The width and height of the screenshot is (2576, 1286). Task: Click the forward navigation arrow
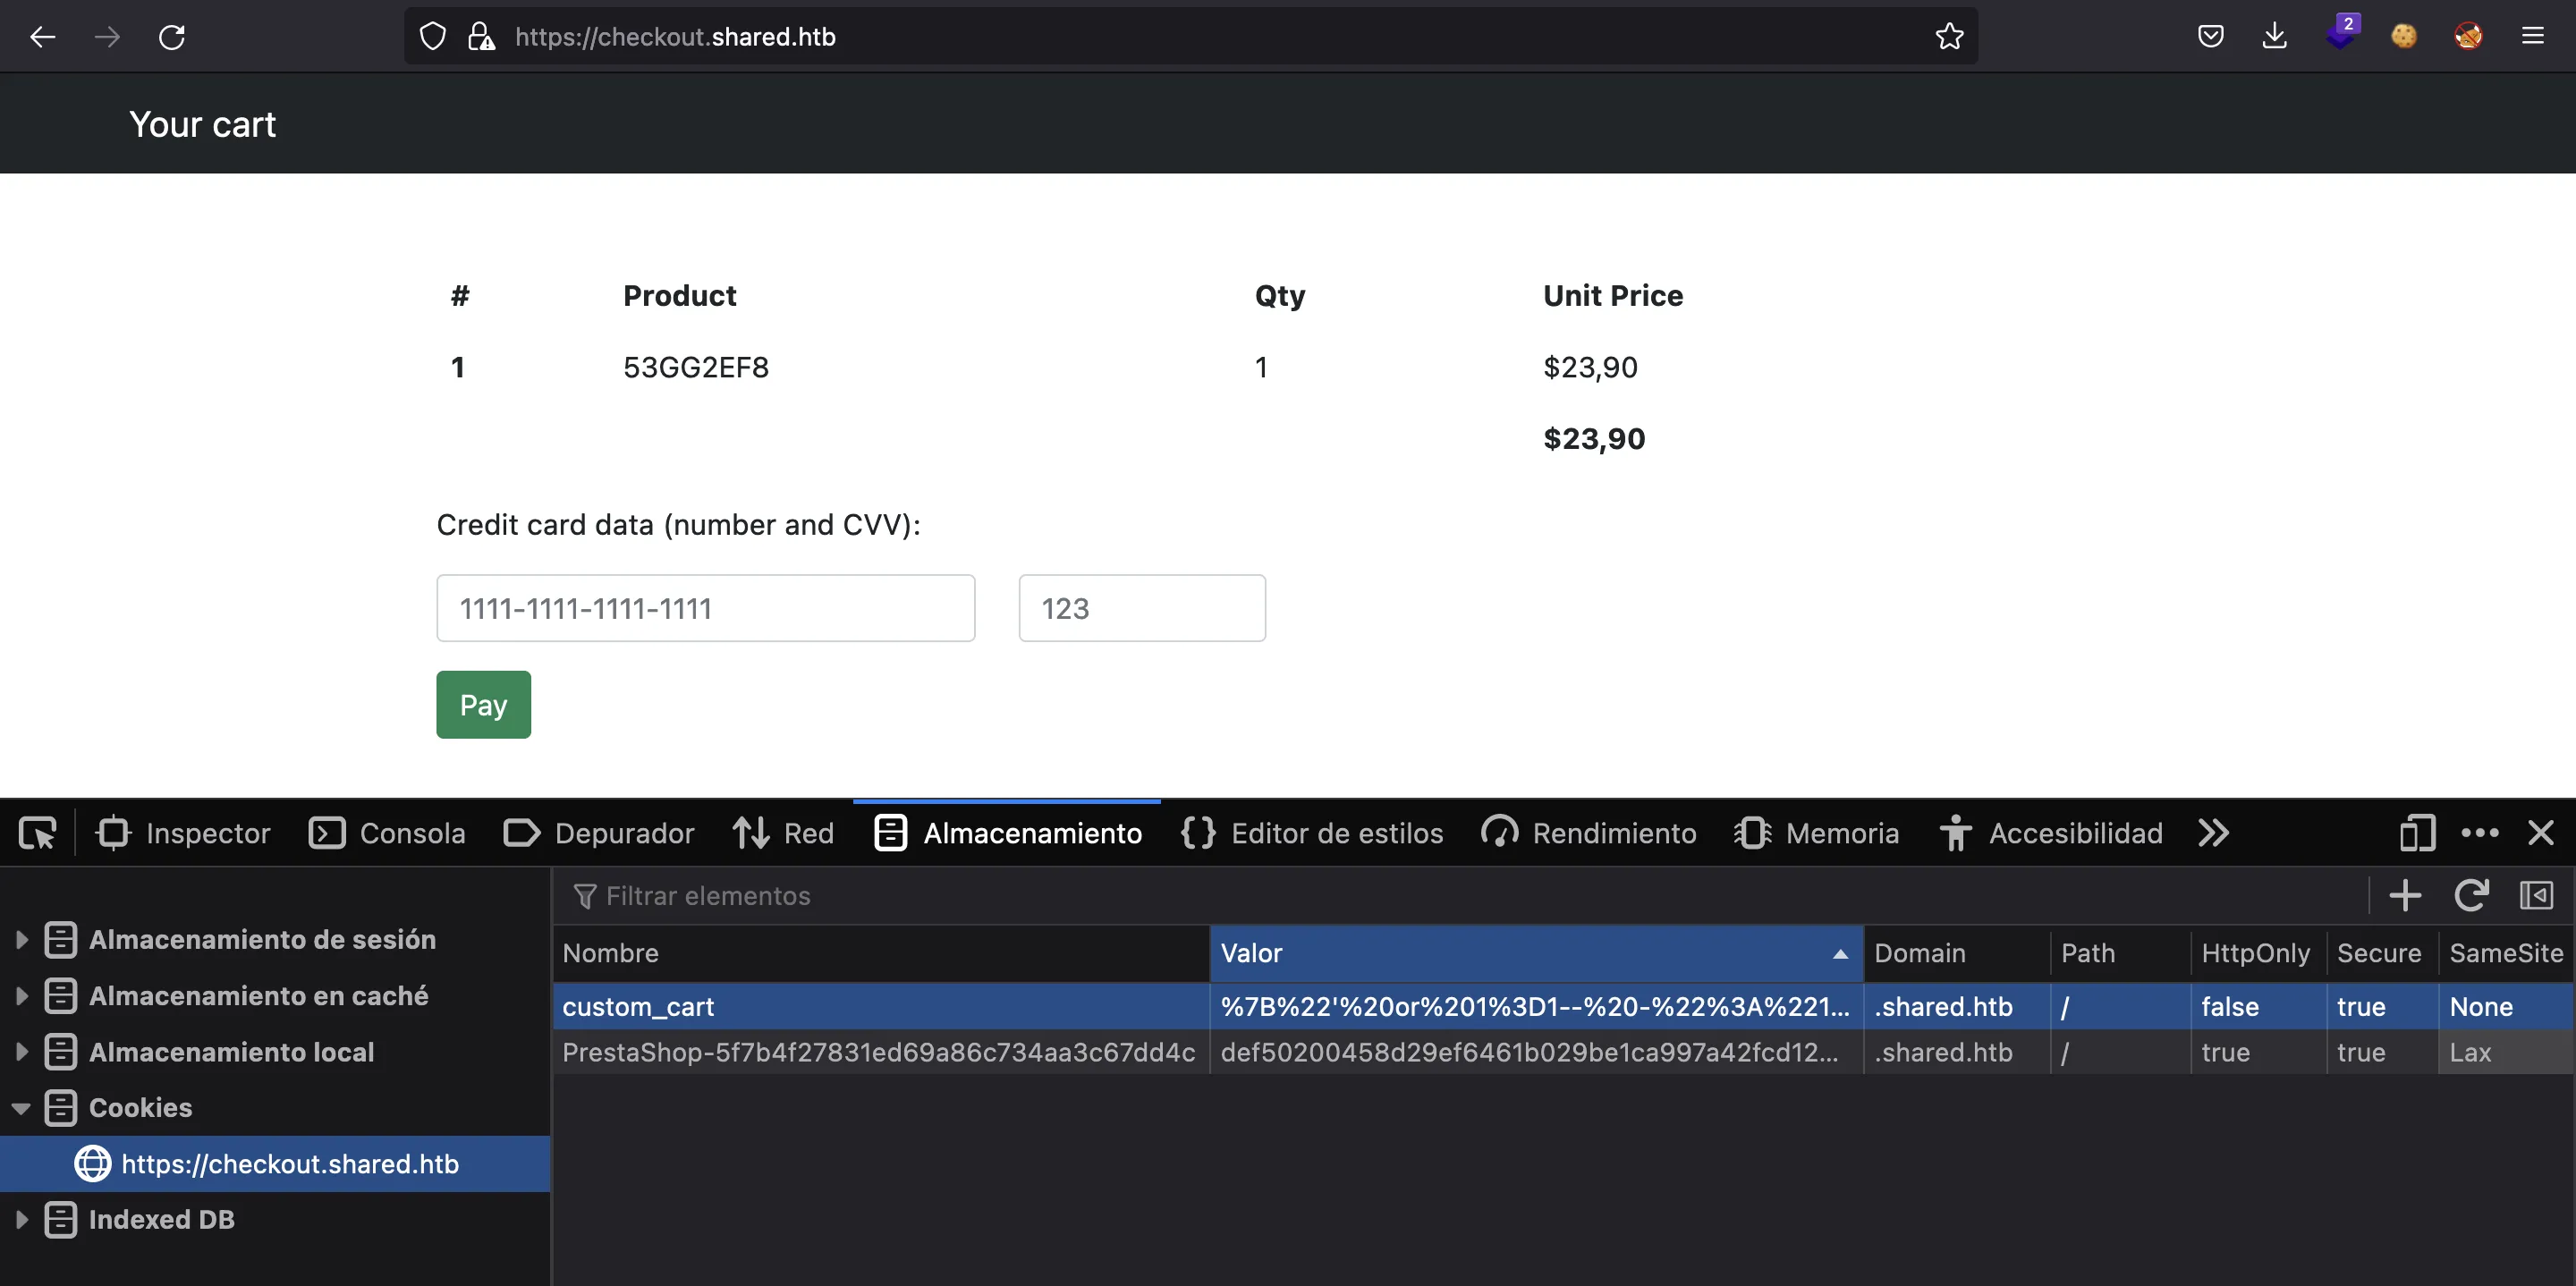point(107,37)
